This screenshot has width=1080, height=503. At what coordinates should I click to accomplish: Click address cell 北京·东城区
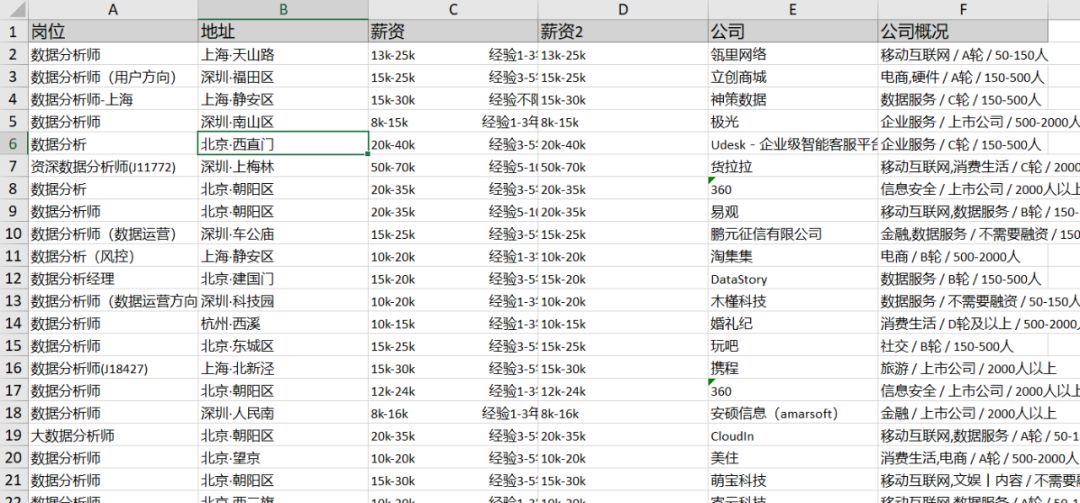coord(283,346)
